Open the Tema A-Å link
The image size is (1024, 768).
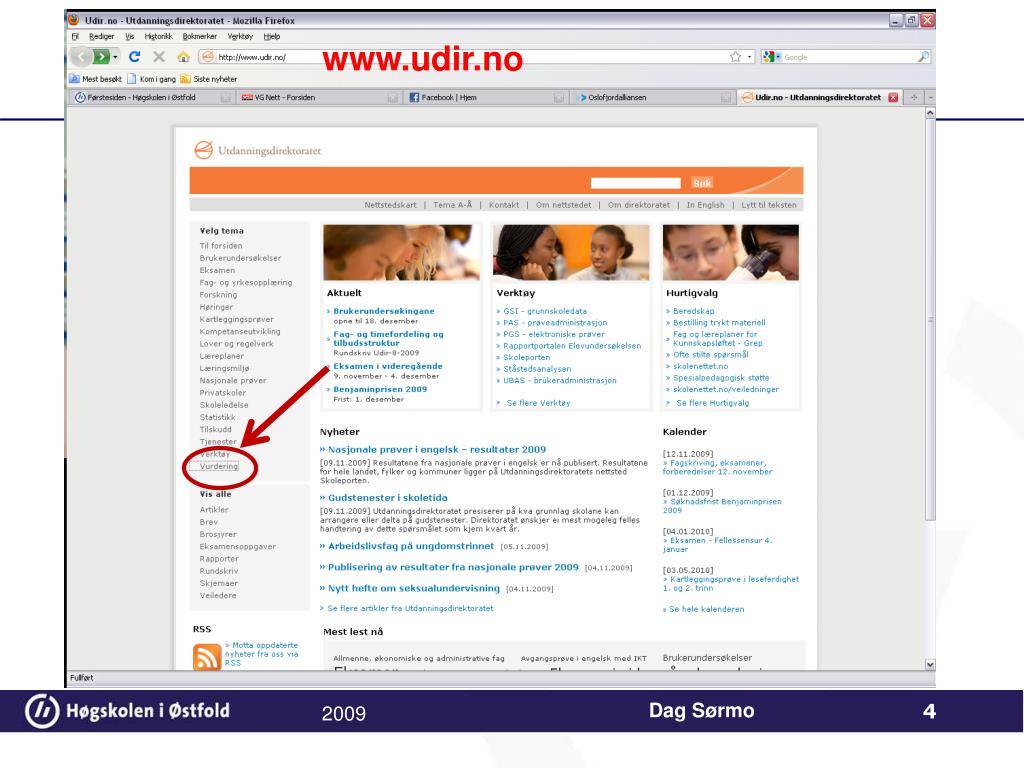point(452,205)
